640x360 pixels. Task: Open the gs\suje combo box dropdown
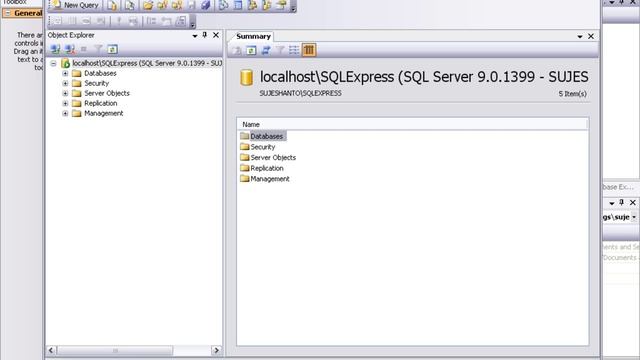(634, 217)
